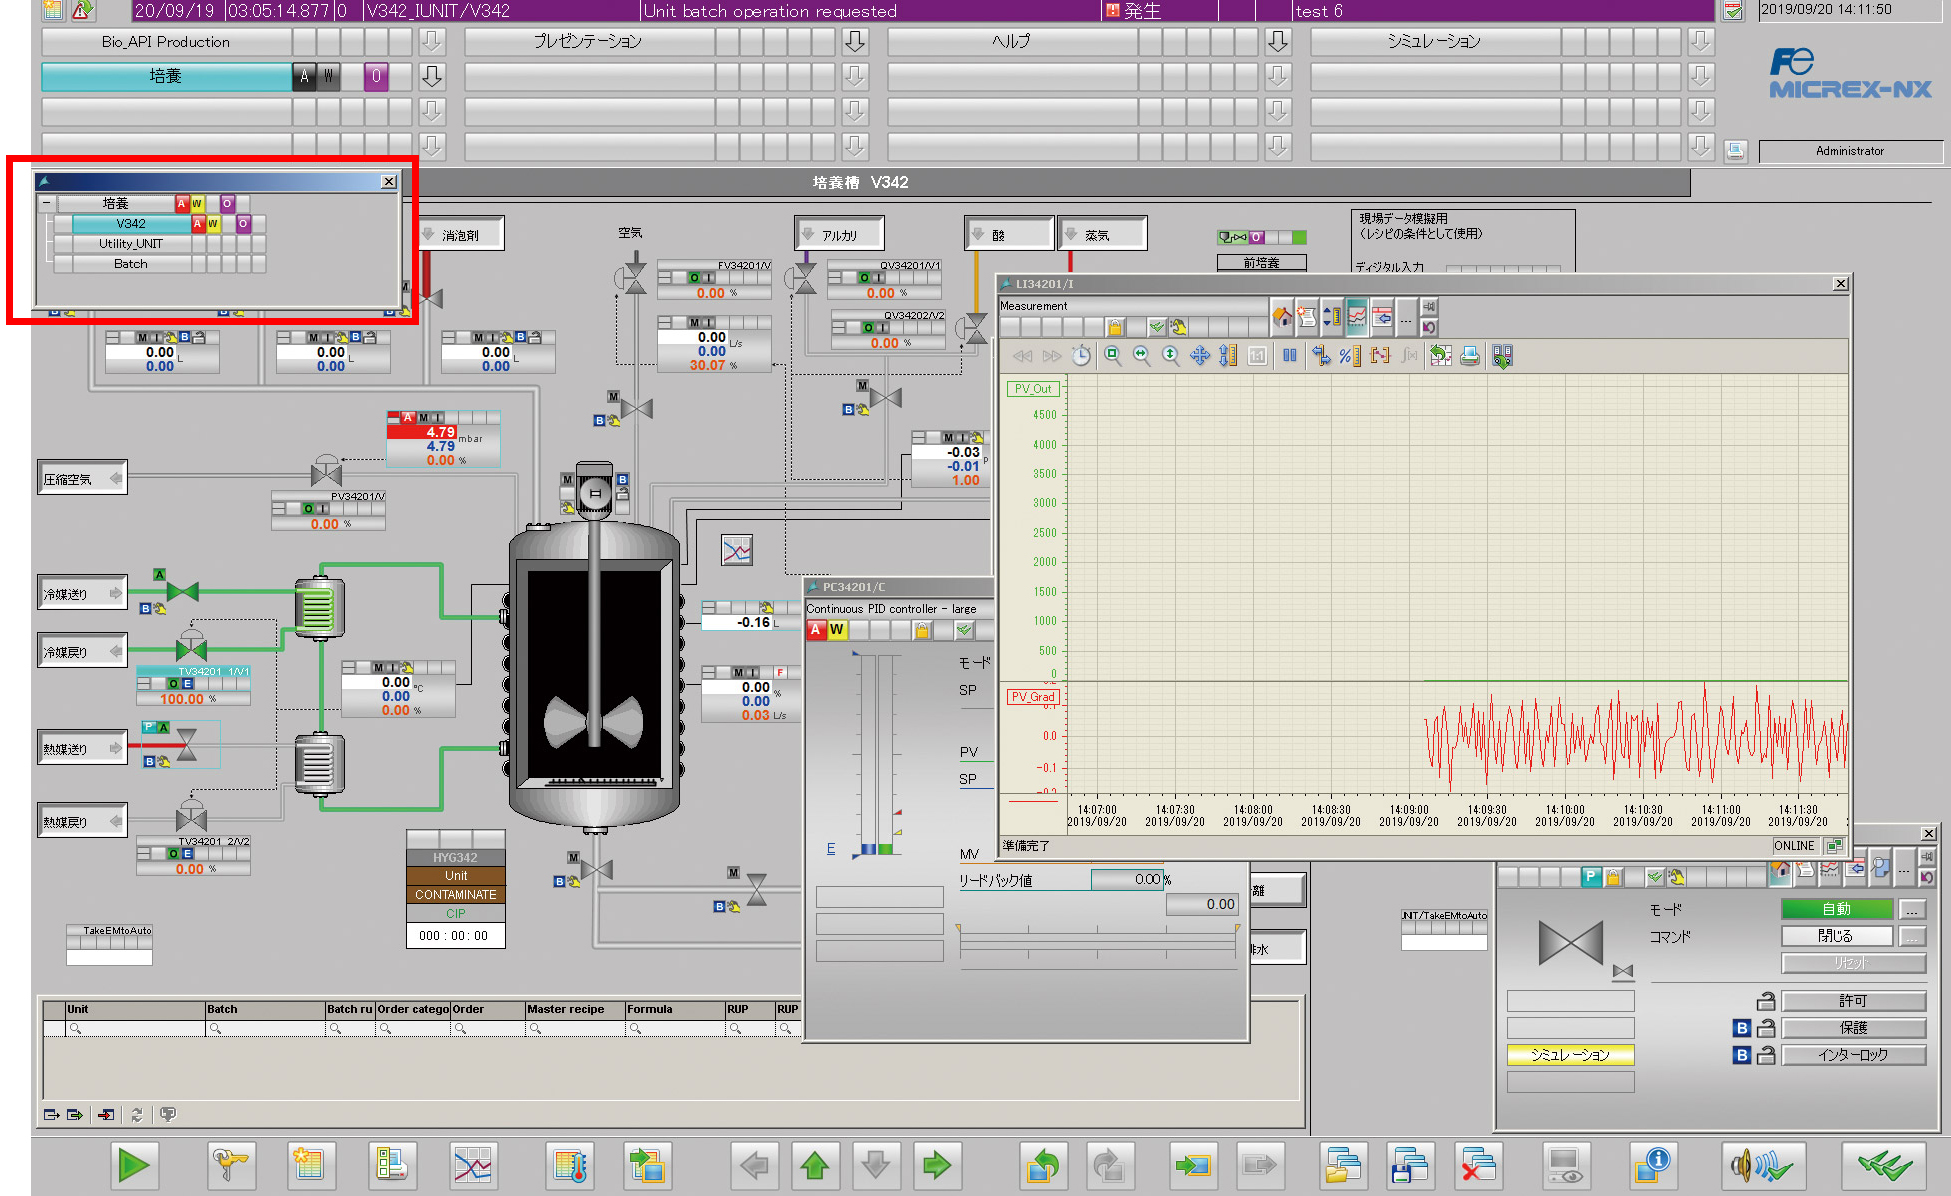Toggle the unlock icon next to インターロック
1951x1196 pixels.
click(1766, 1054)
